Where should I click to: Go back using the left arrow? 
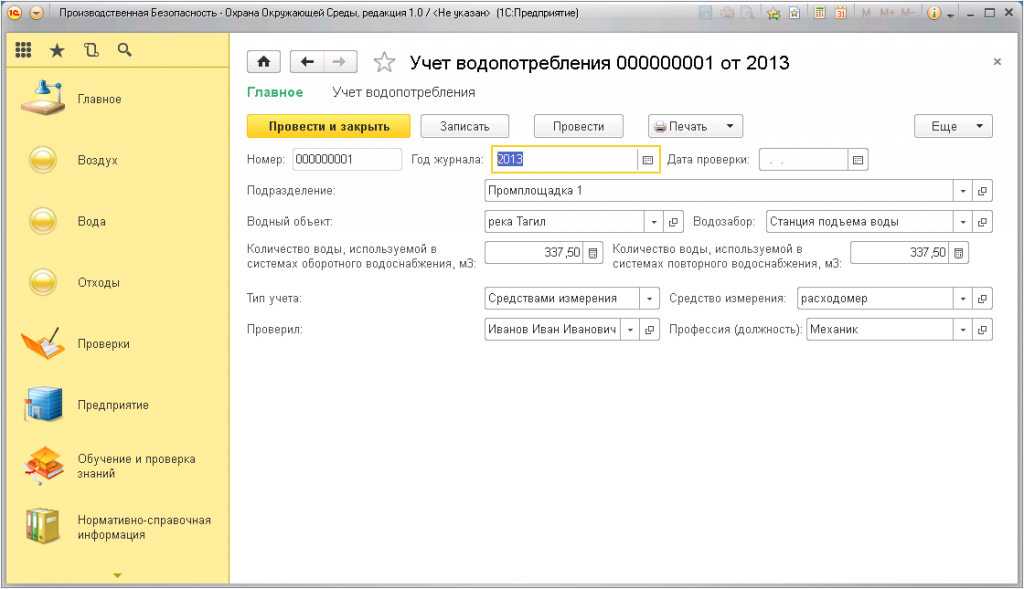[x=307, y=62]
